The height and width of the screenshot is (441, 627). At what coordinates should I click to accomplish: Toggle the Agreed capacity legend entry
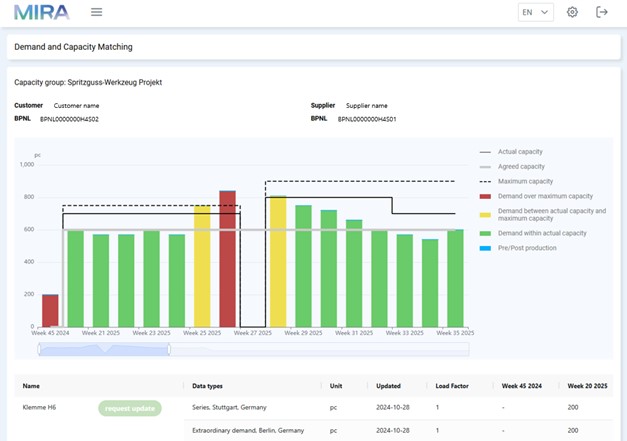pos(512,167)
